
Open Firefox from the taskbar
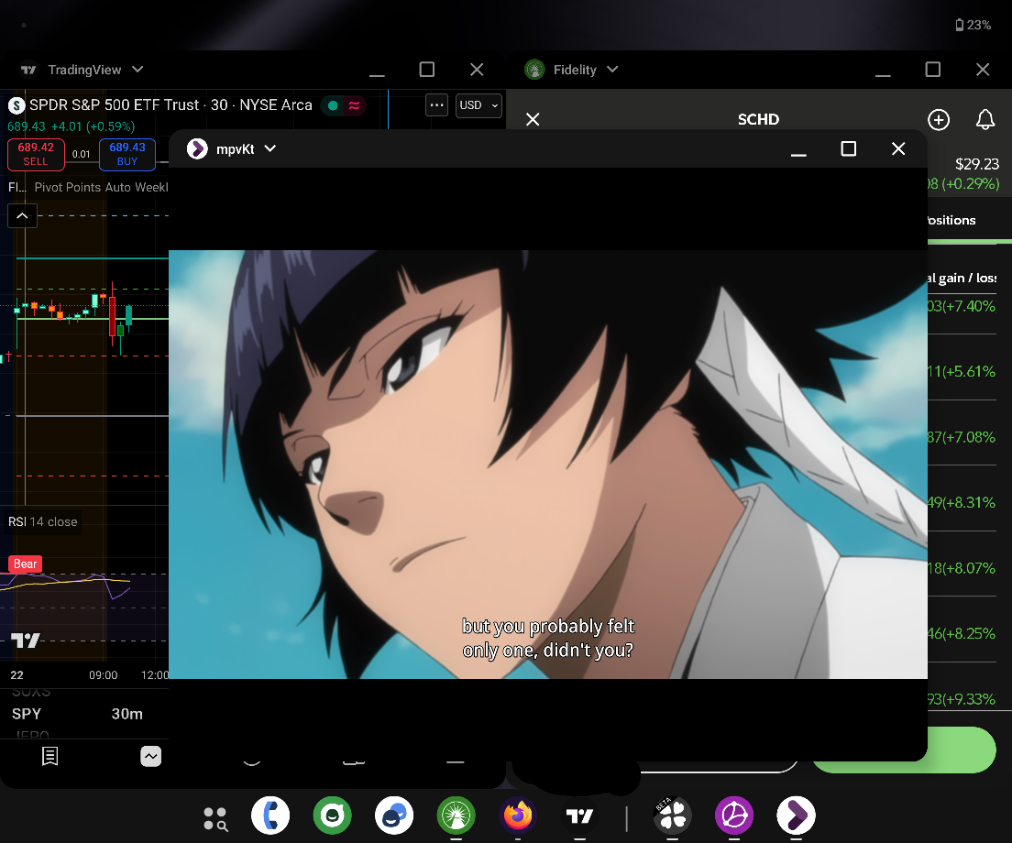(518, 815)
